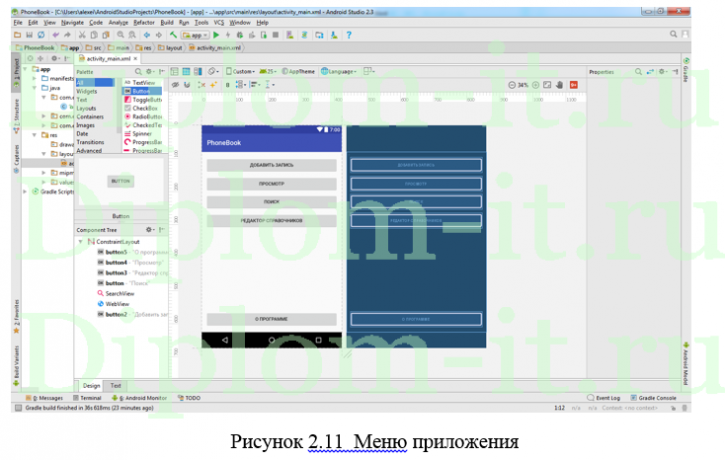This screenshot has height=460, width=725.
Task: Open the Gradle Console at bottom right
Action: [x=653, y=398]
